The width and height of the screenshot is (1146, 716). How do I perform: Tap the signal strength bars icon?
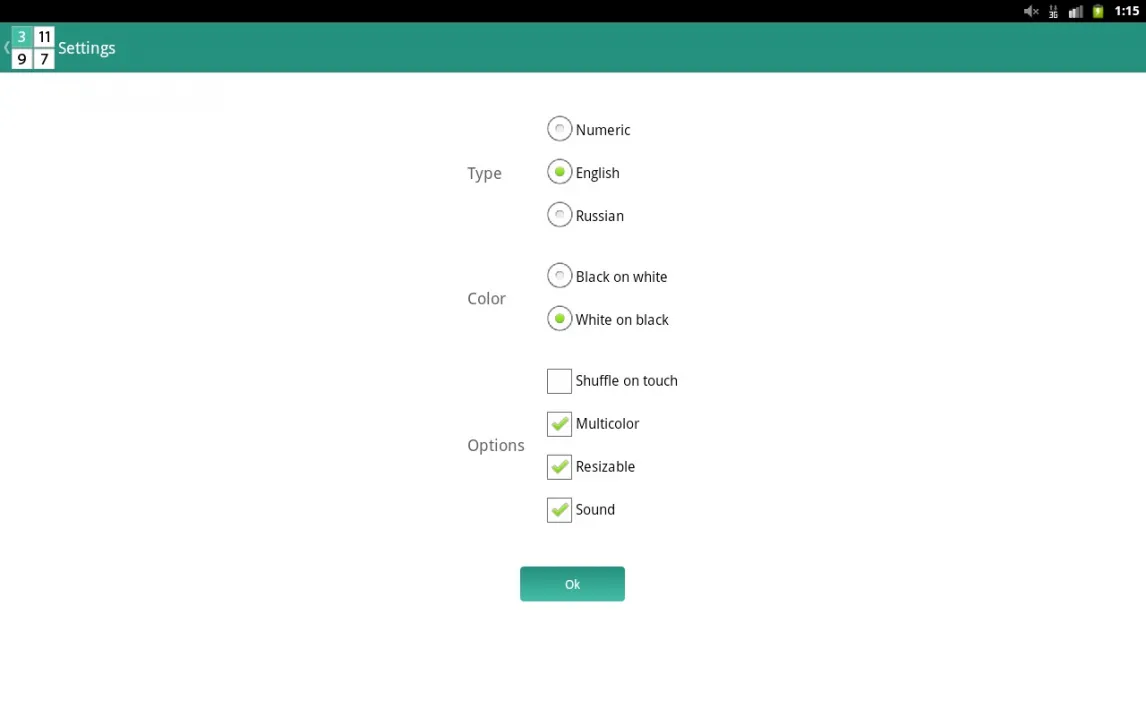(1075, 12)
